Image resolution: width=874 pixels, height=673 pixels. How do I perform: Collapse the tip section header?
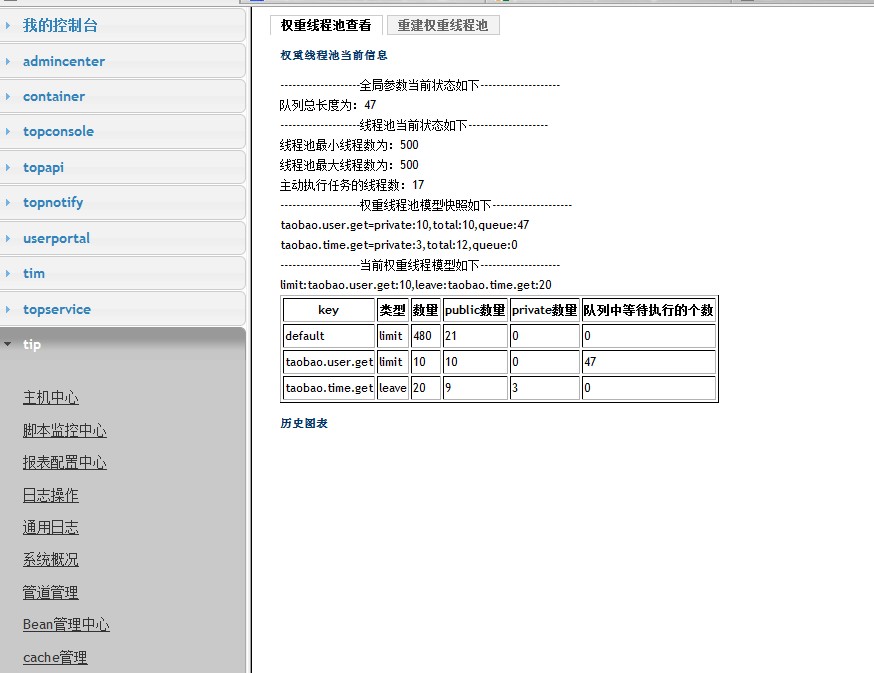point(122,345)
